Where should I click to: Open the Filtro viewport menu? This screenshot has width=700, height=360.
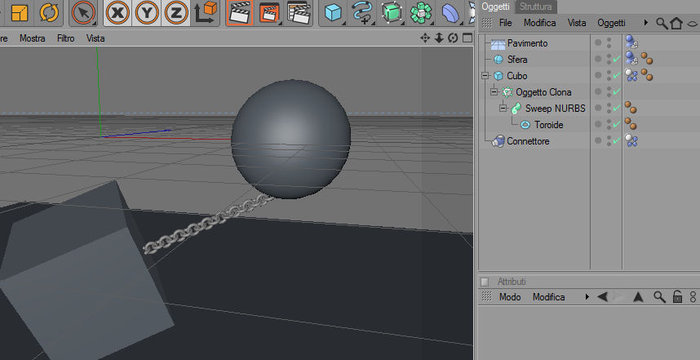[x=66, y=38]
